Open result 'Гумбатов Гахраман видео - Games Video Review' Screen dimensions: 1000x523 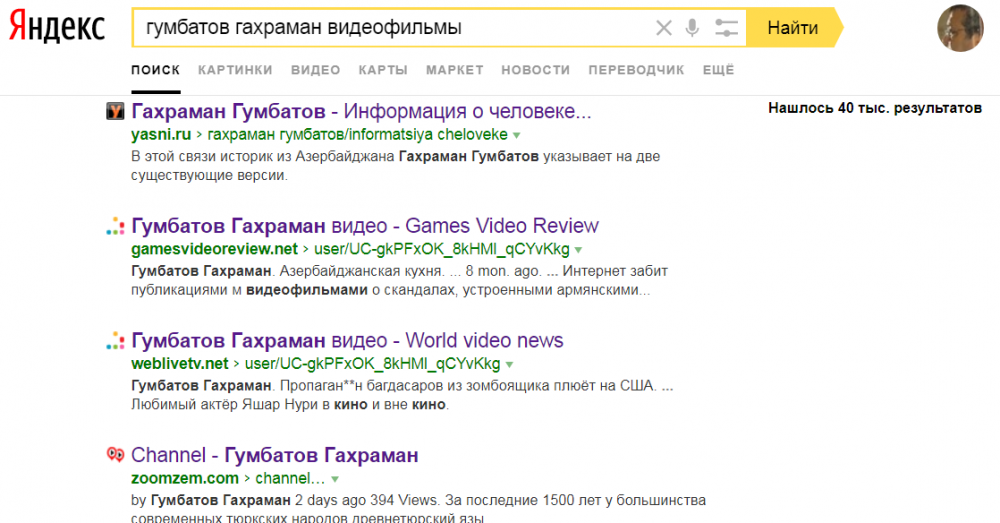(365, 226)
